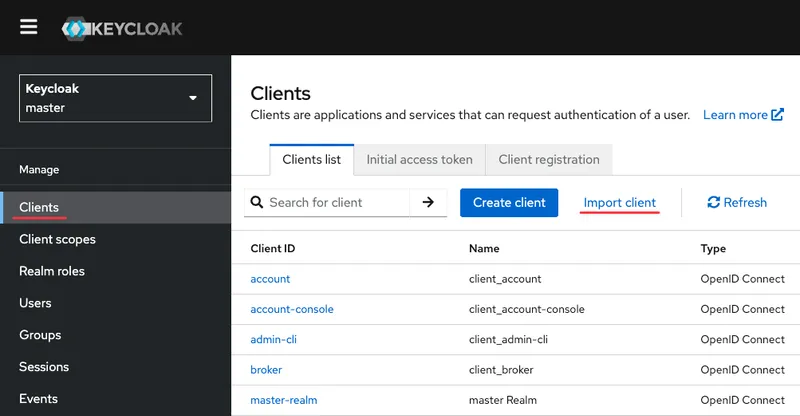Open Client scopes in sidebar
Screen dimensions: 800x416
(57, 239)
